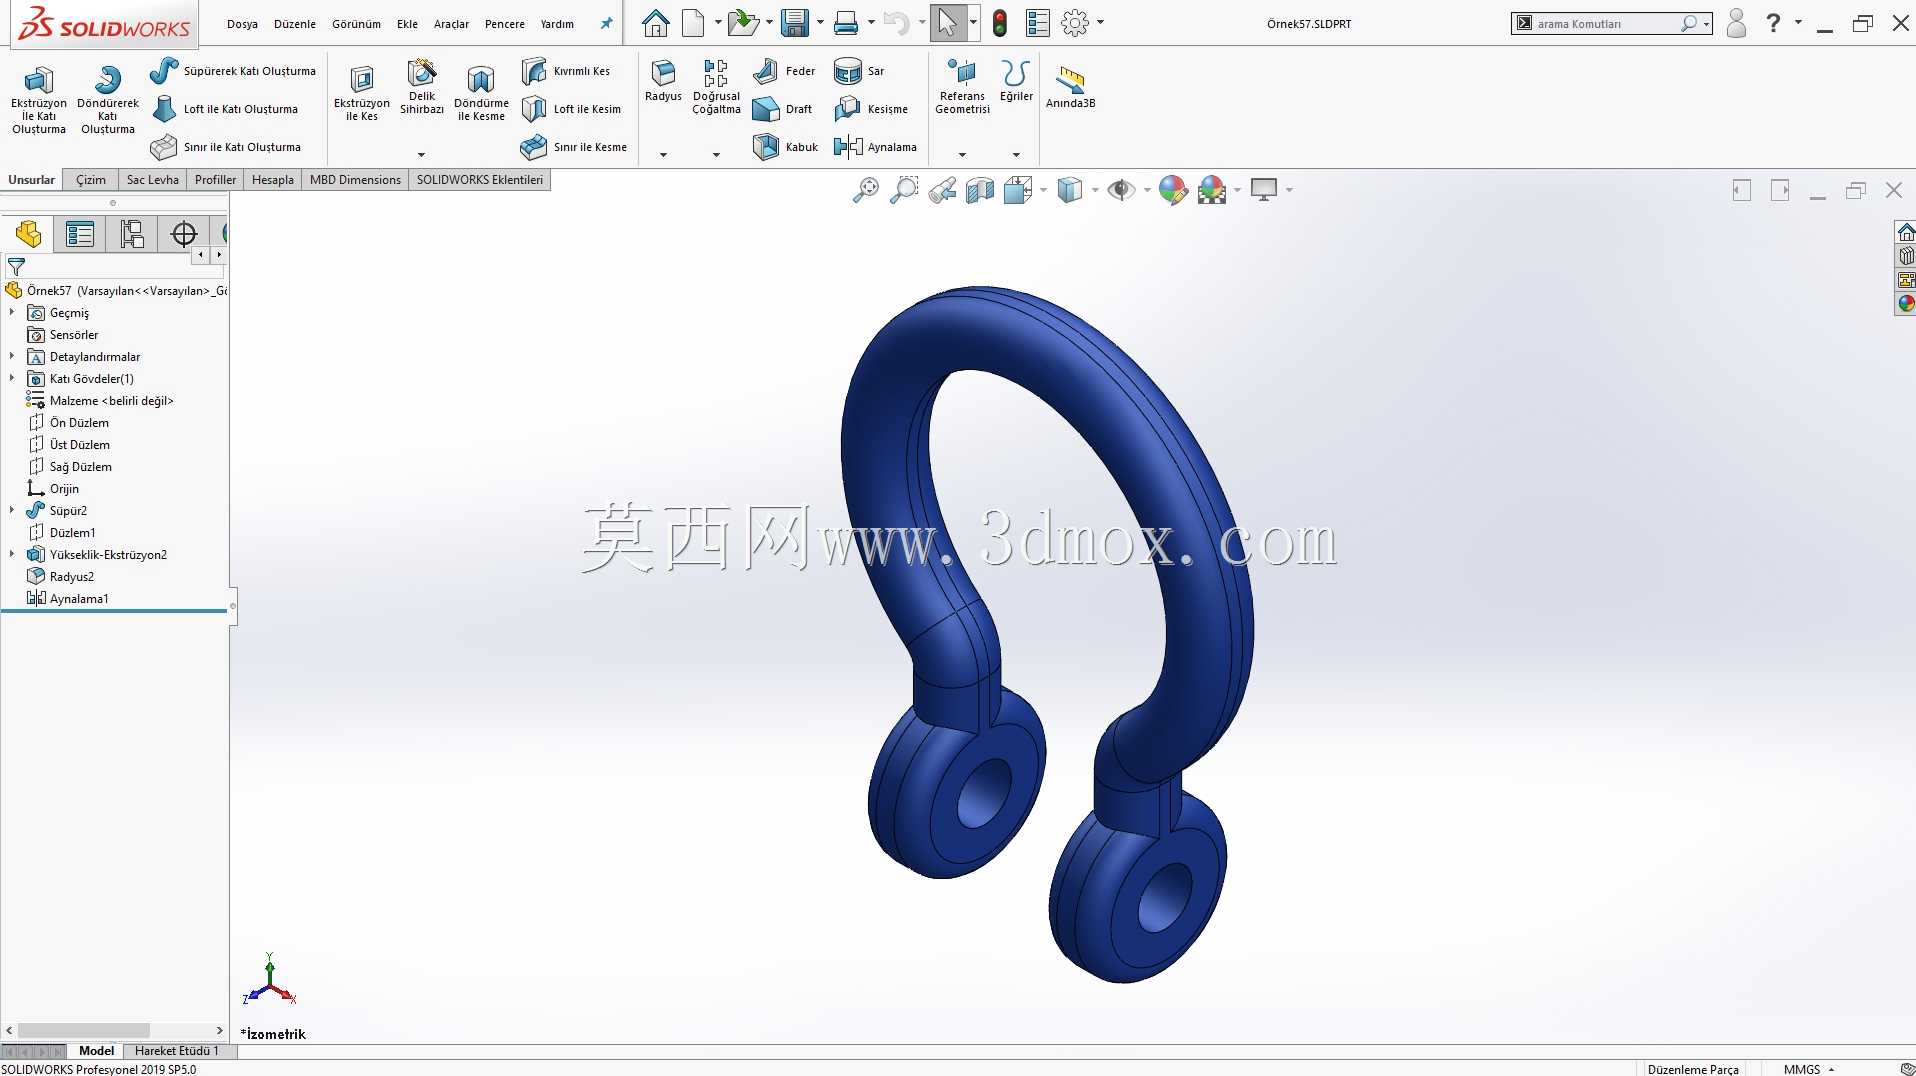Click the Feder rib tool
The width and height of the screenshot is (1916, 1076).
[x=784, y=71]
